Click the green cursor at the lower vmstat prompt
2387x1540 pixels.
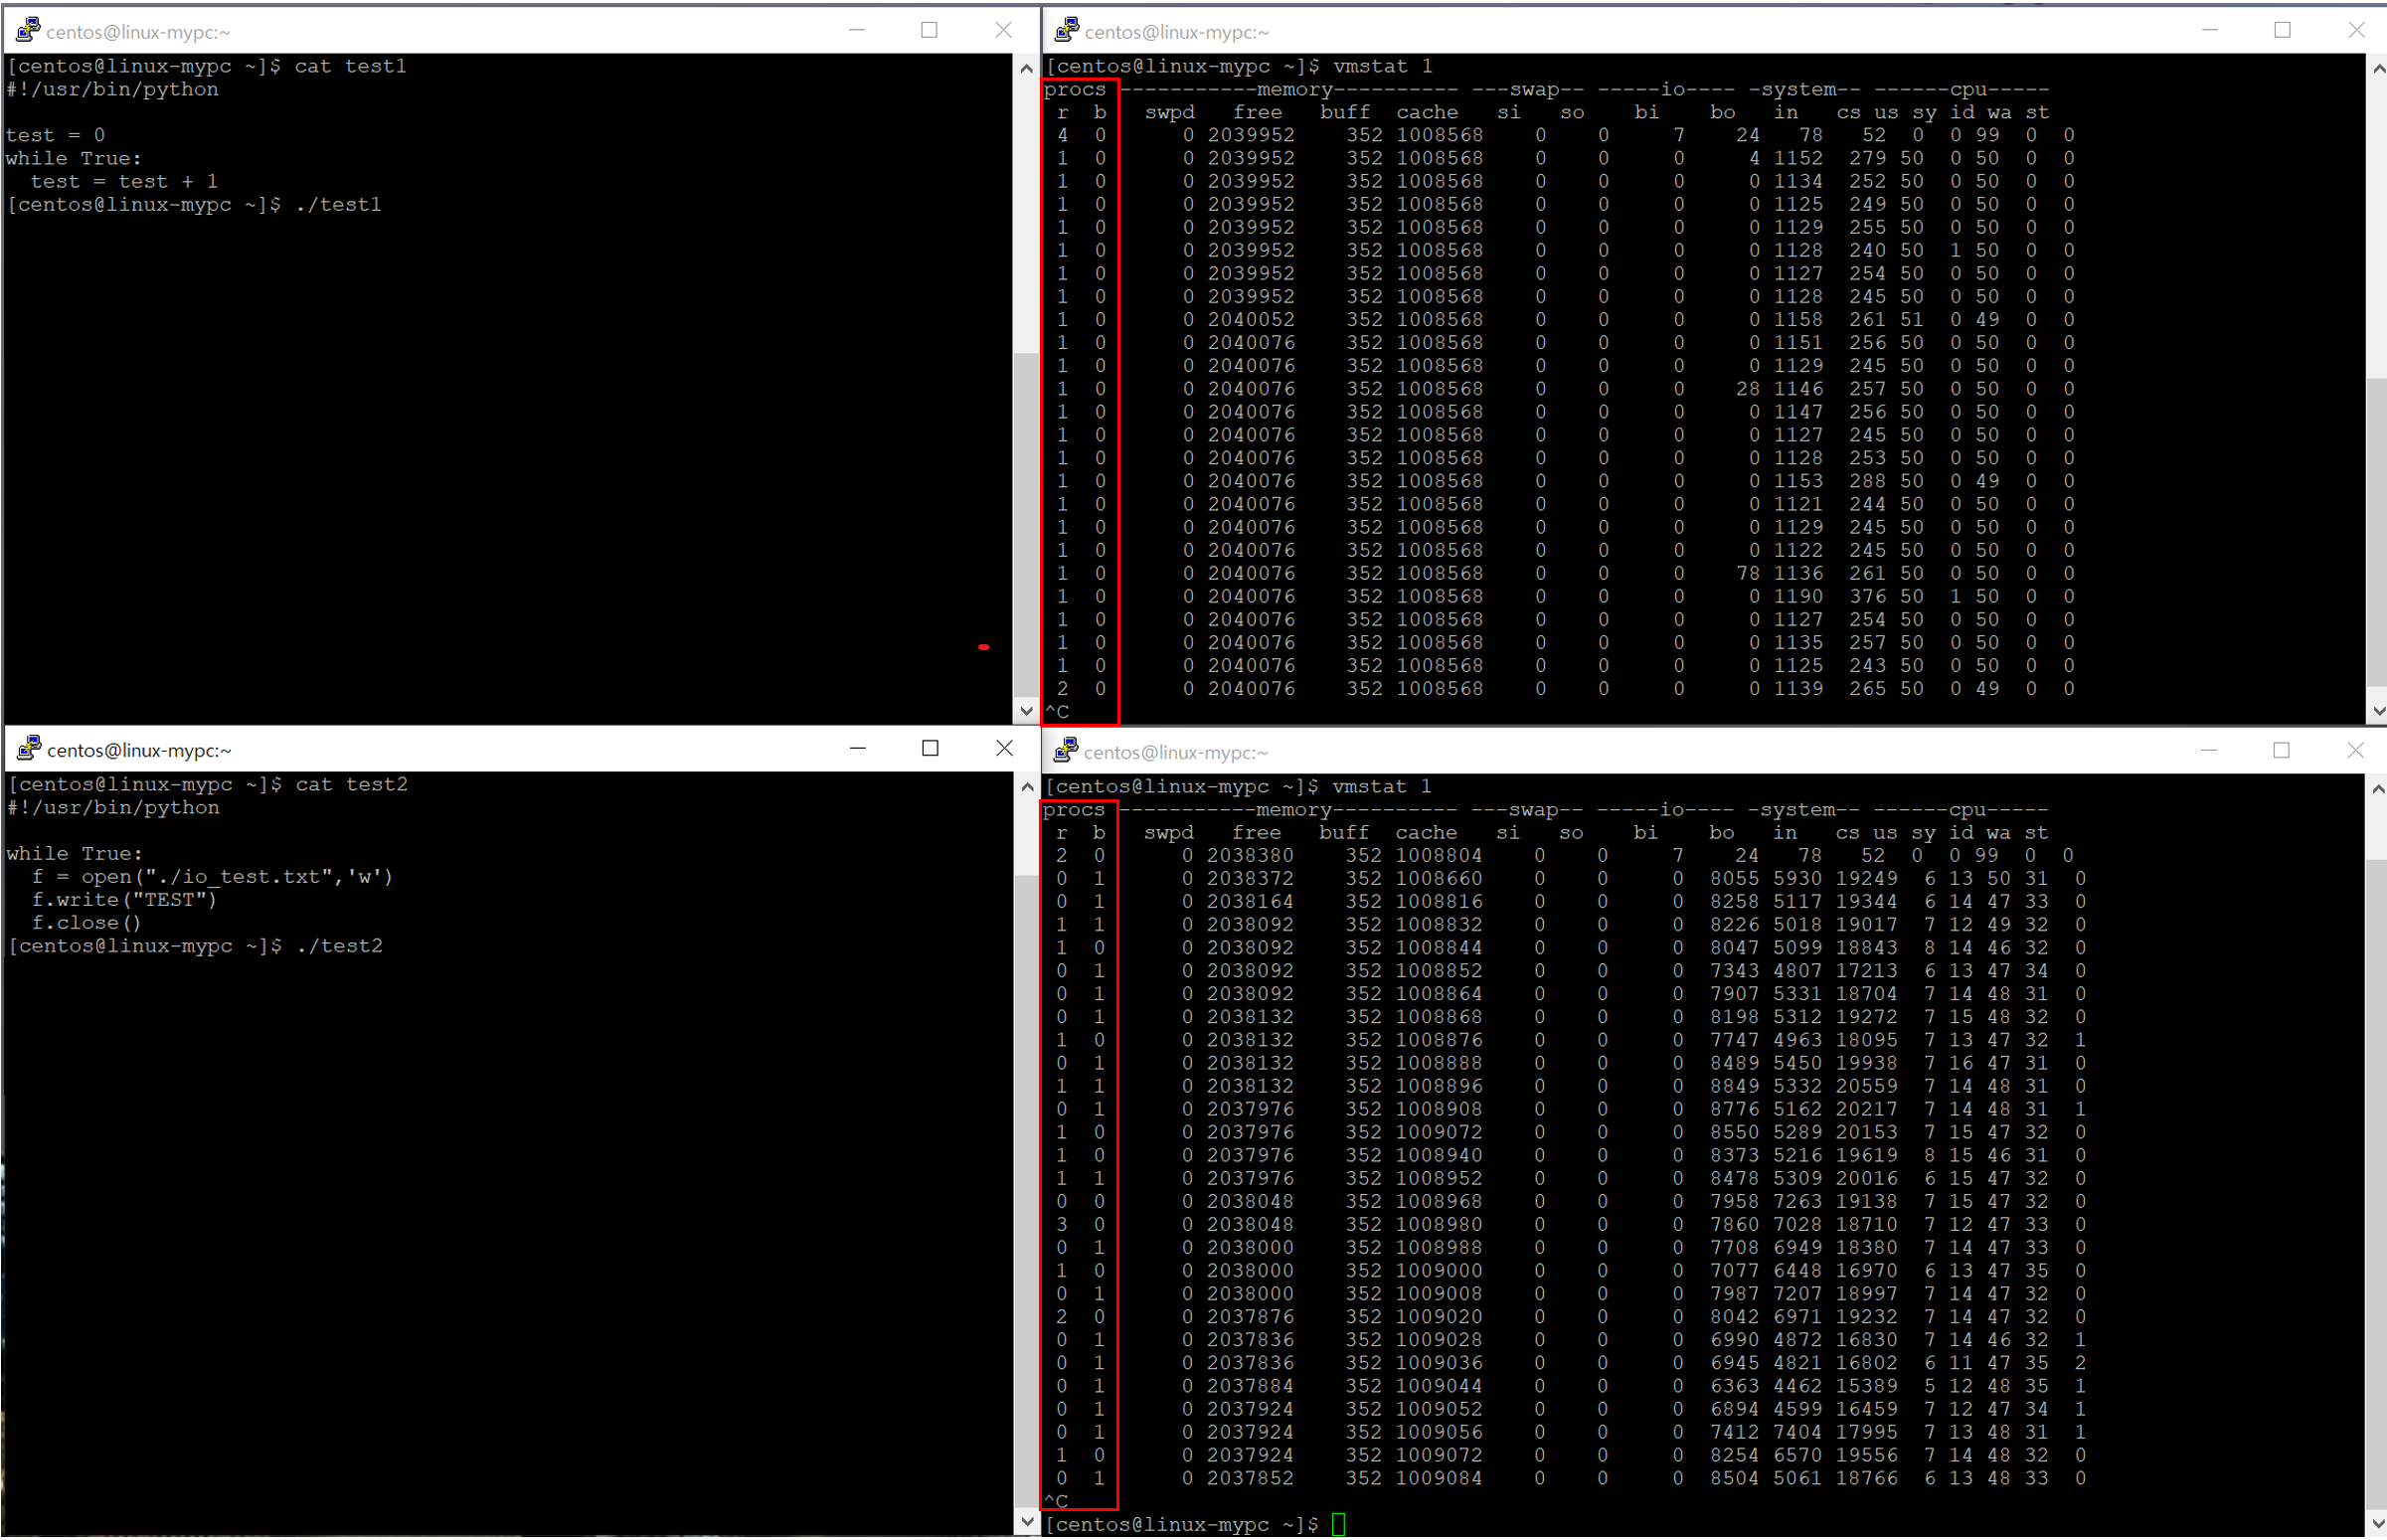tap(1338, 1524)
